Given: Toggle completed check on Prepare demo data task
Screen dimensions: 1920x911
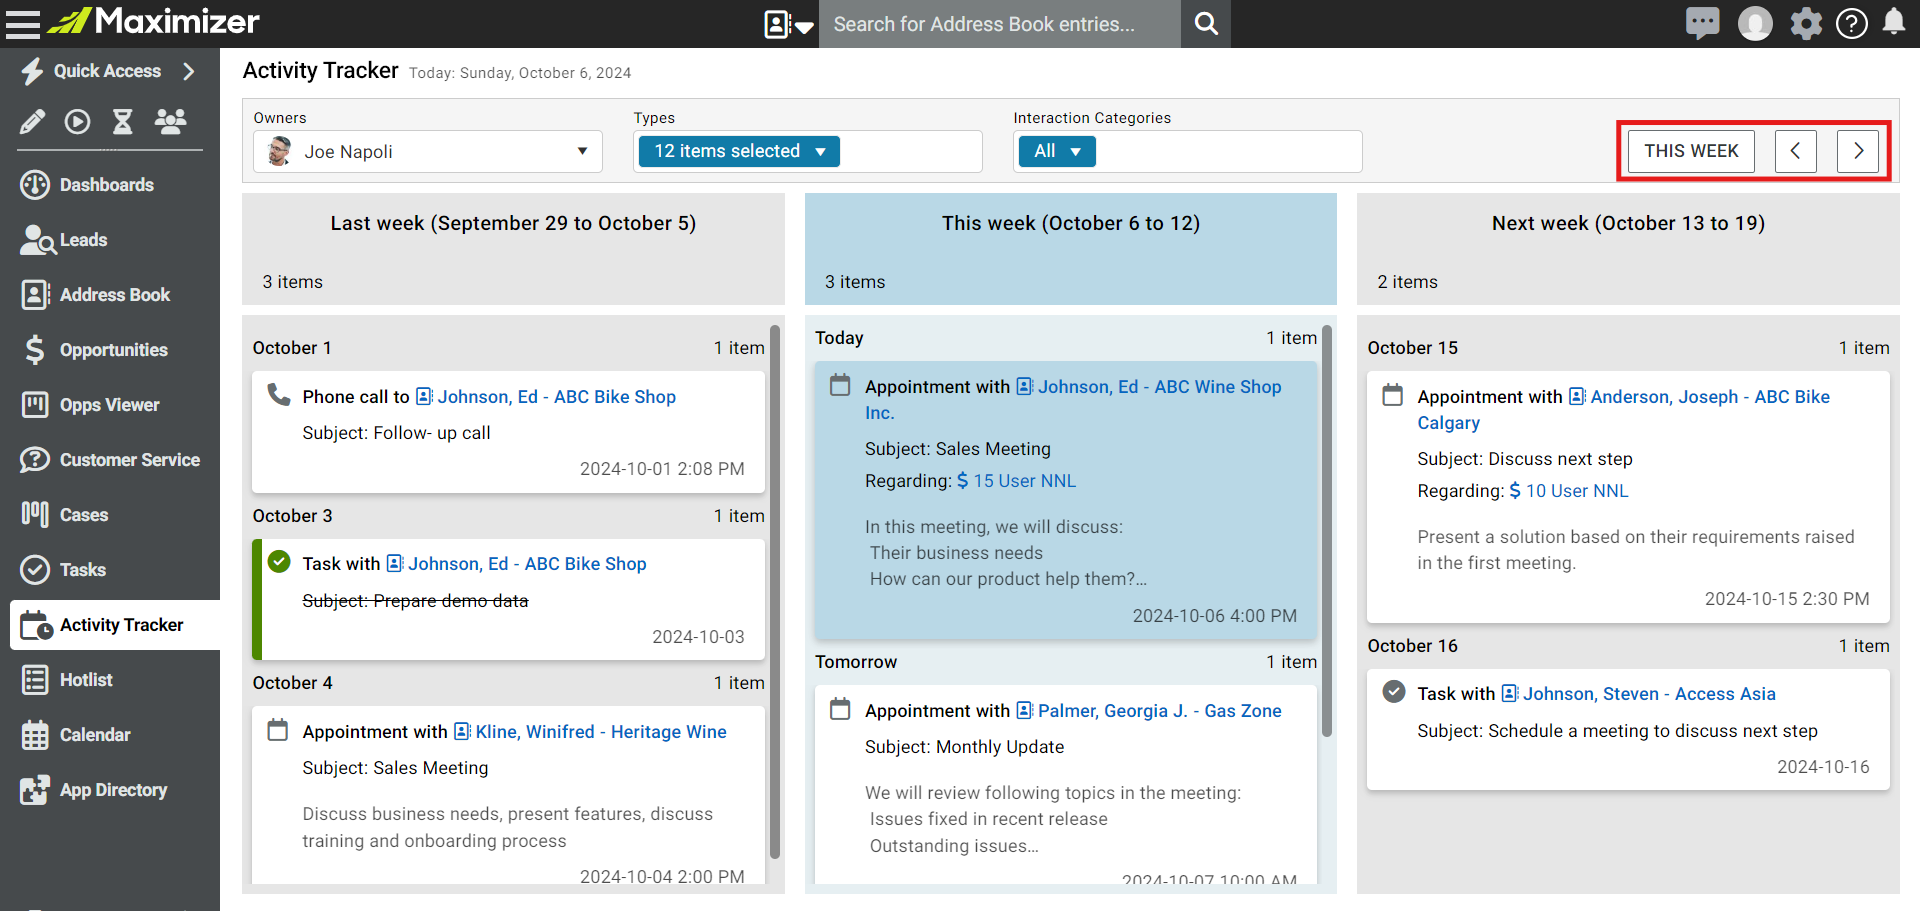Looking at the screenshot, I should (279, 562).
